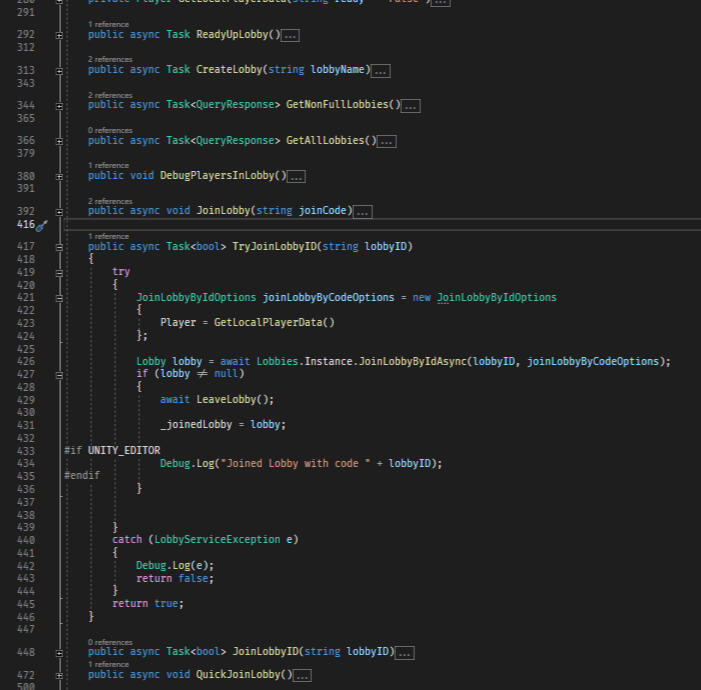Click the ellipsis box after GetAllLobbies()
The height and width of the screenshot is (690, 701).
(387, 141)
